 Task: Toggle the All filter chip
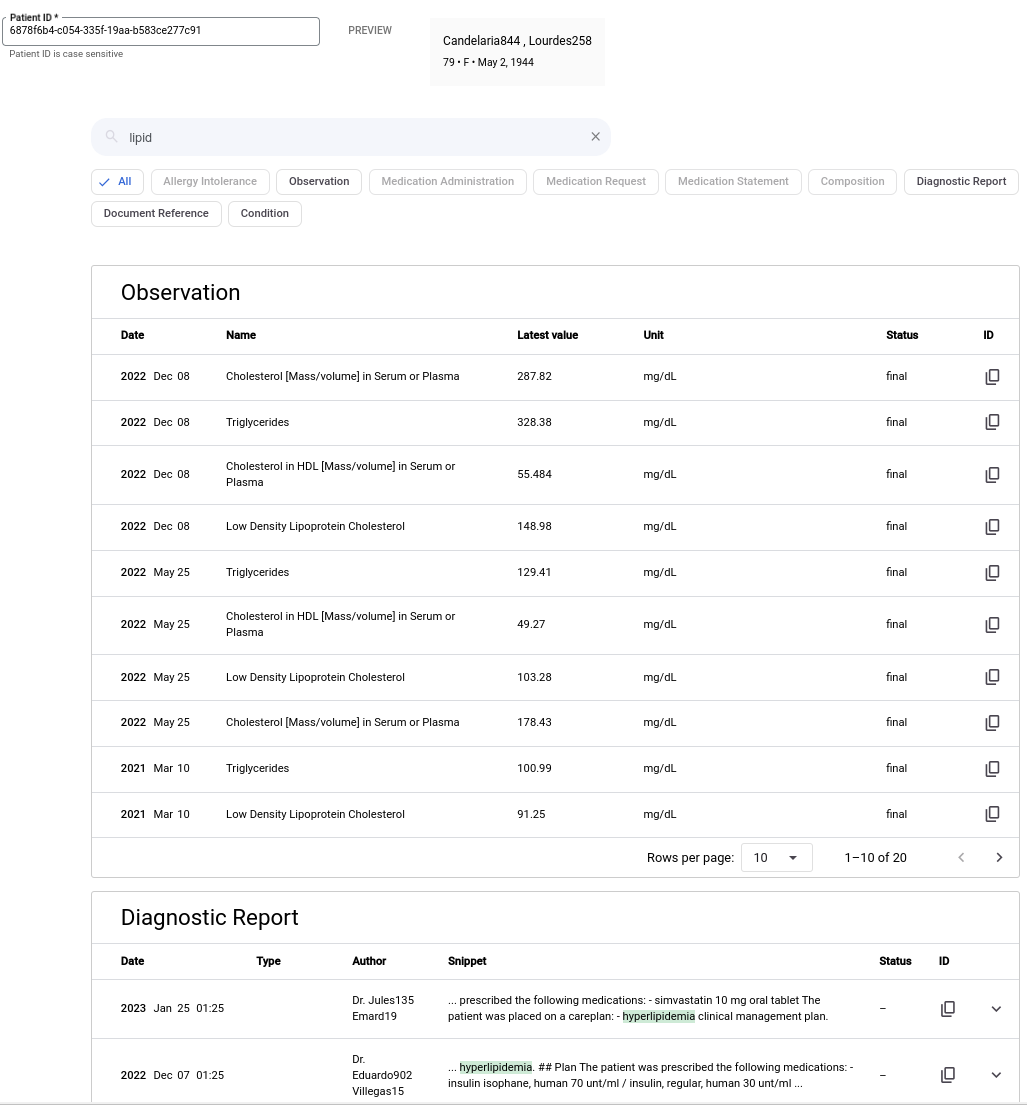click(x=116, y=182)
